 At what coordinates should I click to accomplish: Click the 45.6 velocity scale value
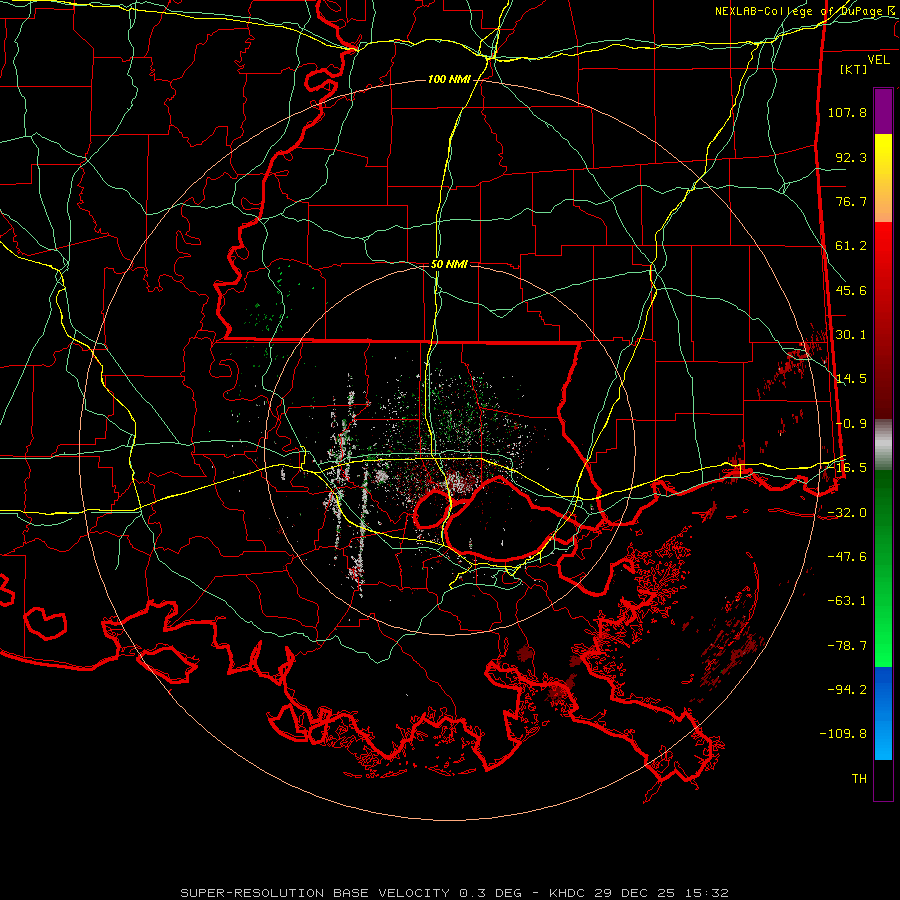(851, 290)
